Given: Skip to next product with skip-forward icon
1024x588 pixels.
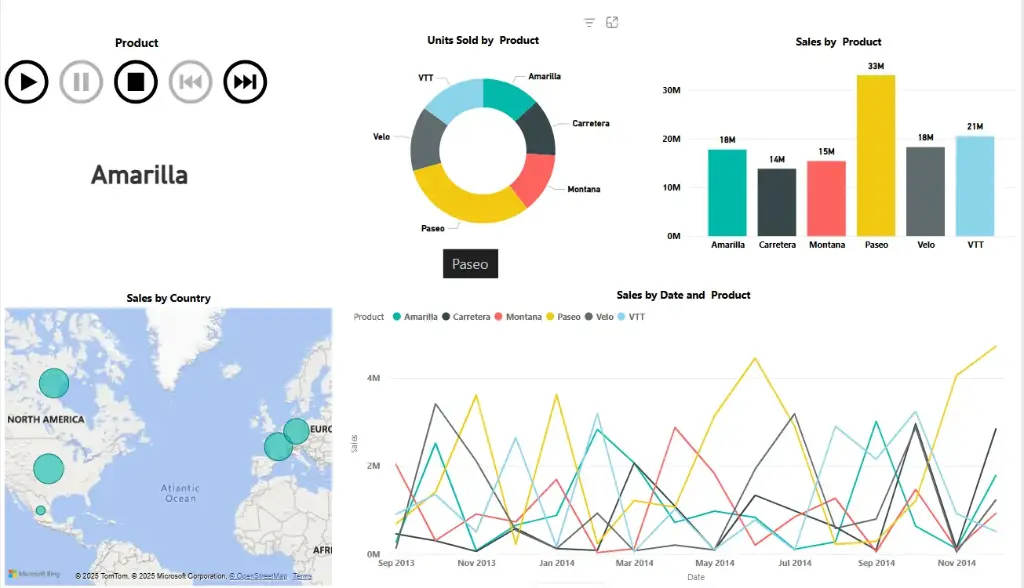Looking at the screenshot, I should click(245, 82).
